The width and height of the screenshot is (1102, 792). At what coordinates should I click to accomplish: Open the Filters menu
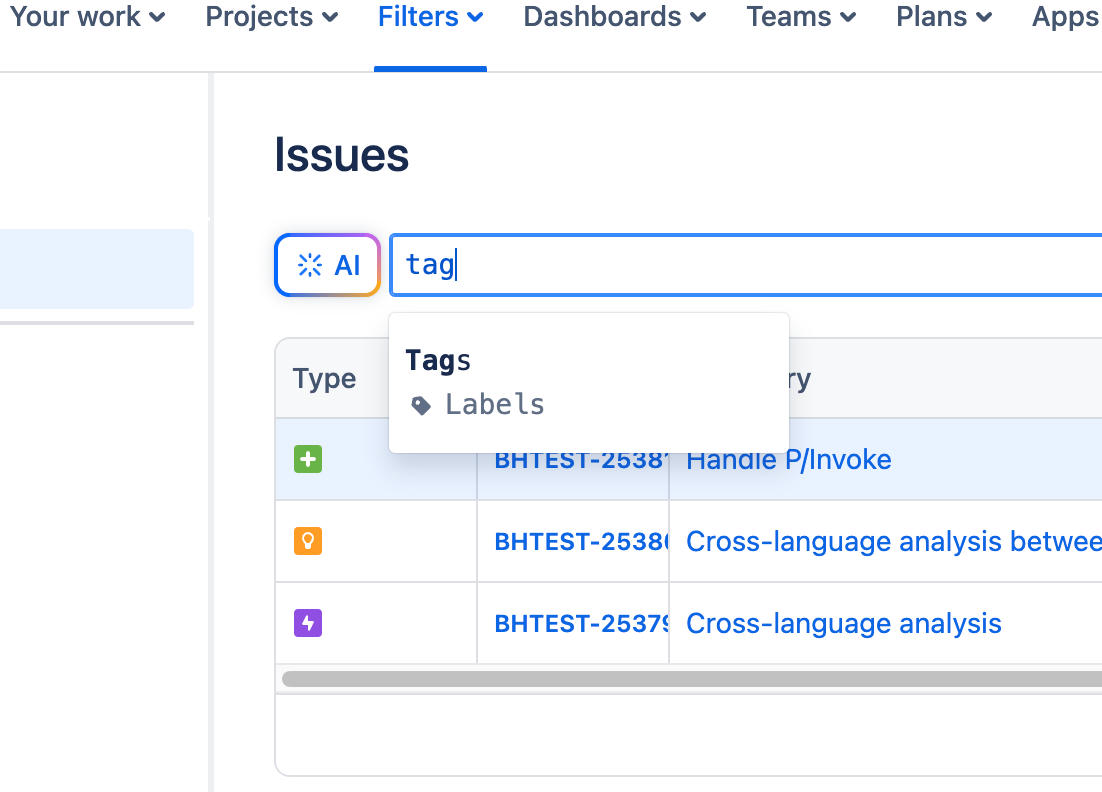click(x=430, y=17)
